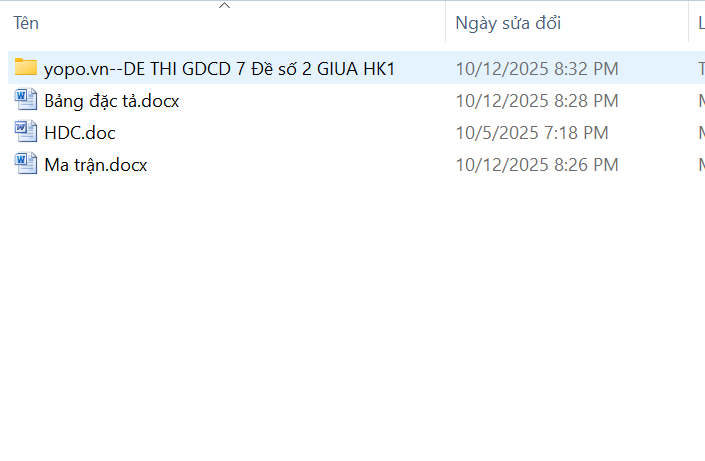705x461 pixels.
Task: Click the modified date 10/12/2025 8:28 PM
Action: pyautogui.click(x=537, y=101)
